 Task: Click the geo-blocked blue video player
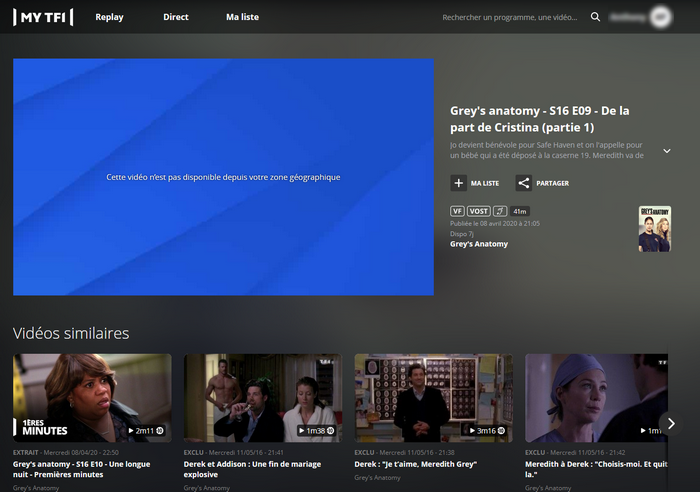[223, 177]
